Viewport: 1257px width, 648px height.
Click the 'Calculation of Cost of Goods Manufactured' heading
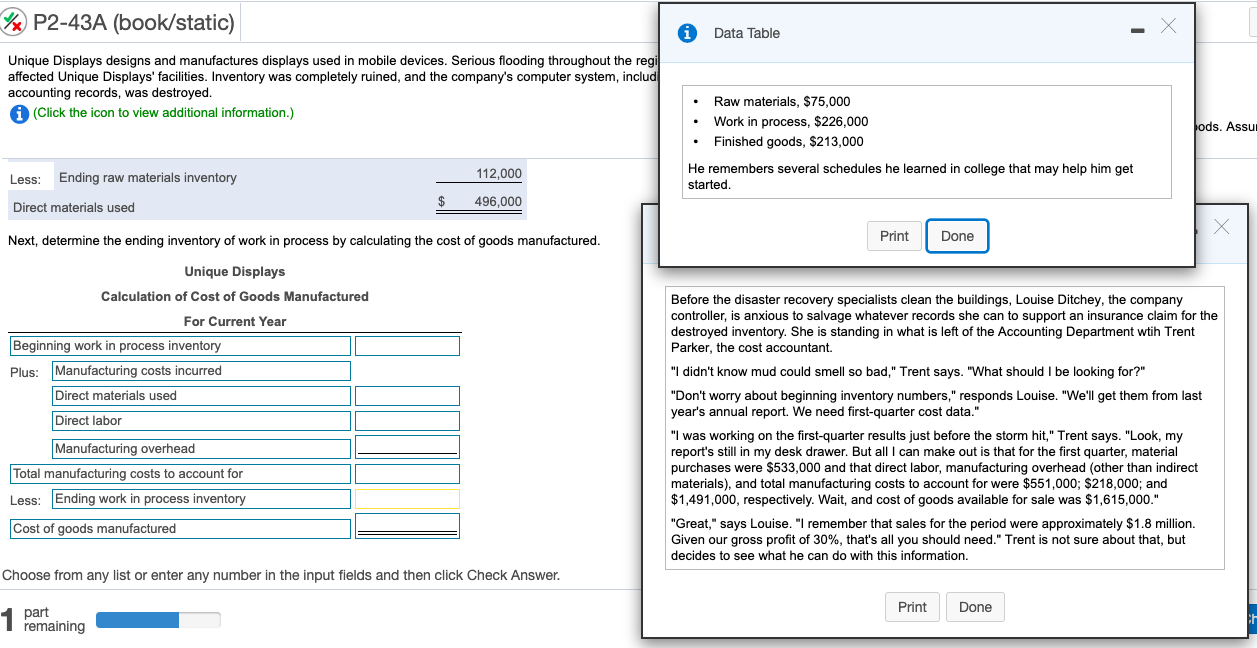click(235, 297)
